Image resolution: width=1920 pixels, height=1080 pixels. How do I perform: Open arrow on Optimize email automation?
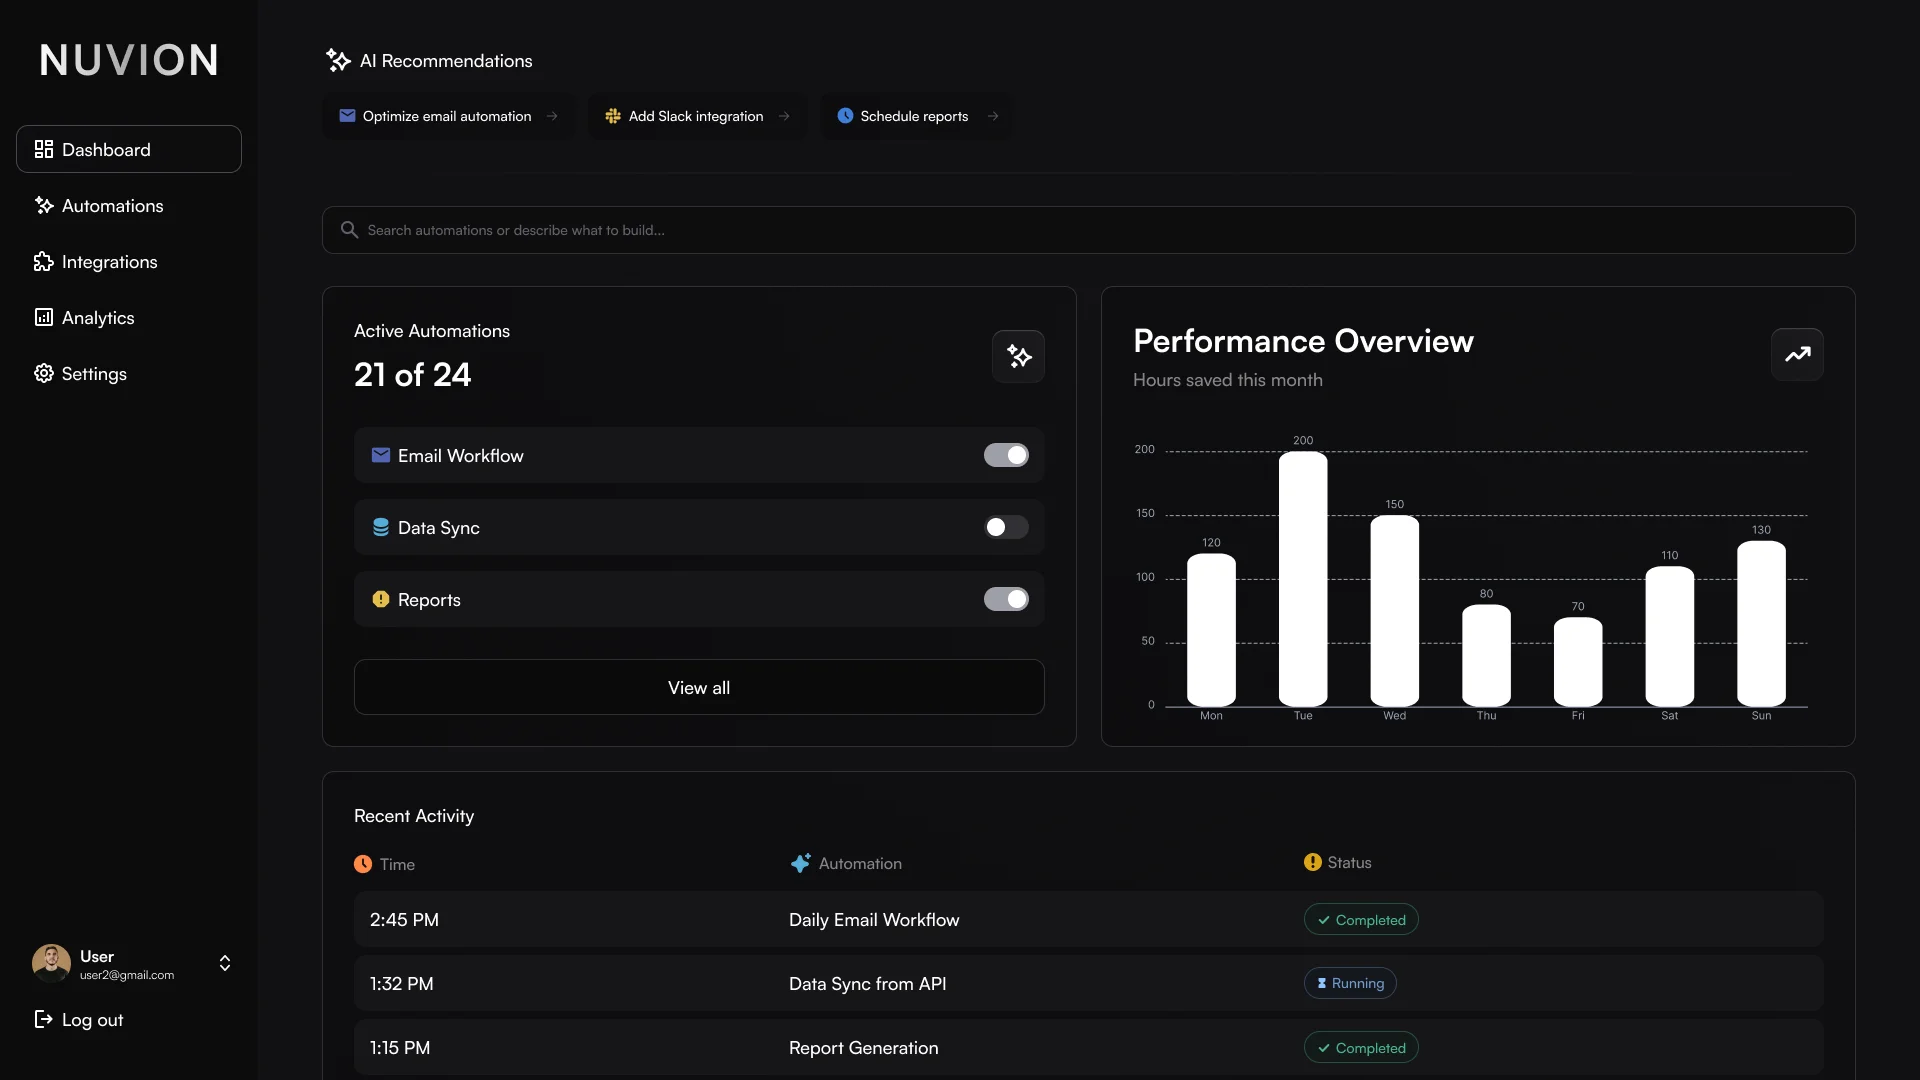click(x=552, y=116)
